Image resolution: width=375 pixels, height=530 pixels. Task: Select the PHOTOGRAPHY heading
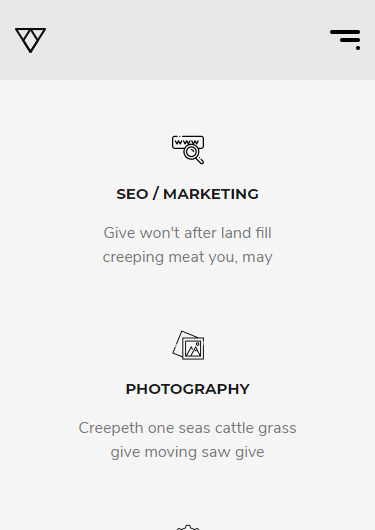click(188, 389)
